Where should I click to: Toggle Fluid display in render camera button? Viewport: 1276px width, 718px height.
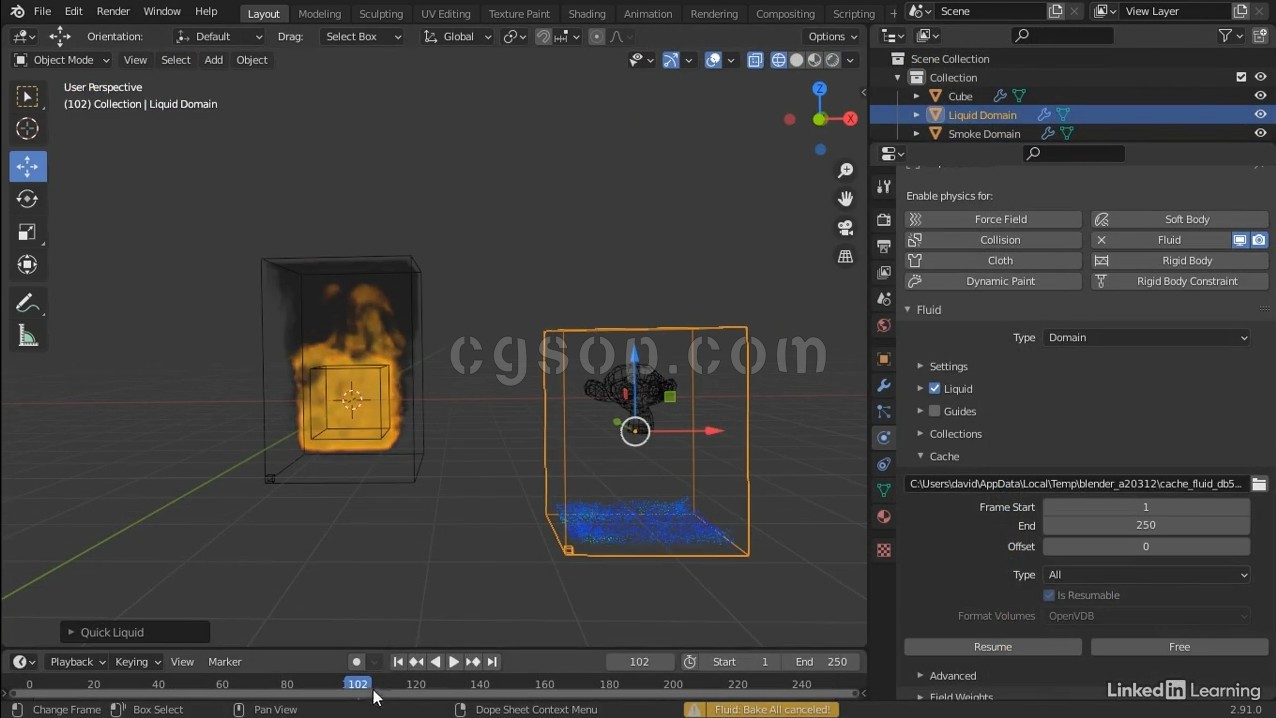pyautogui.click(x=1259, y=240)
